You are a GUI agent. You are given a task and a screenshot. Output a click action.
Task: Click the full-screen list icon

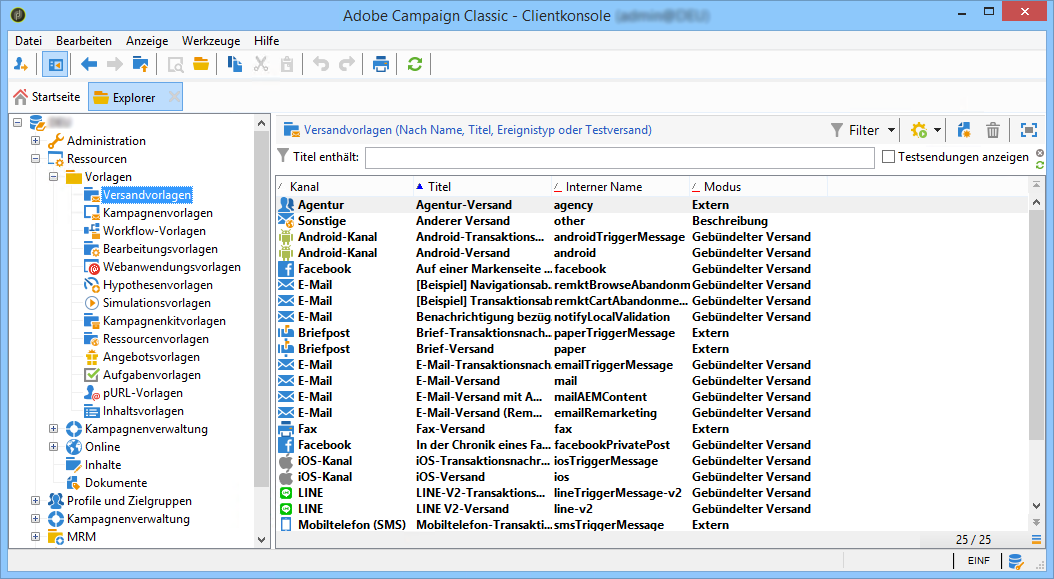tap(1028, 130)
